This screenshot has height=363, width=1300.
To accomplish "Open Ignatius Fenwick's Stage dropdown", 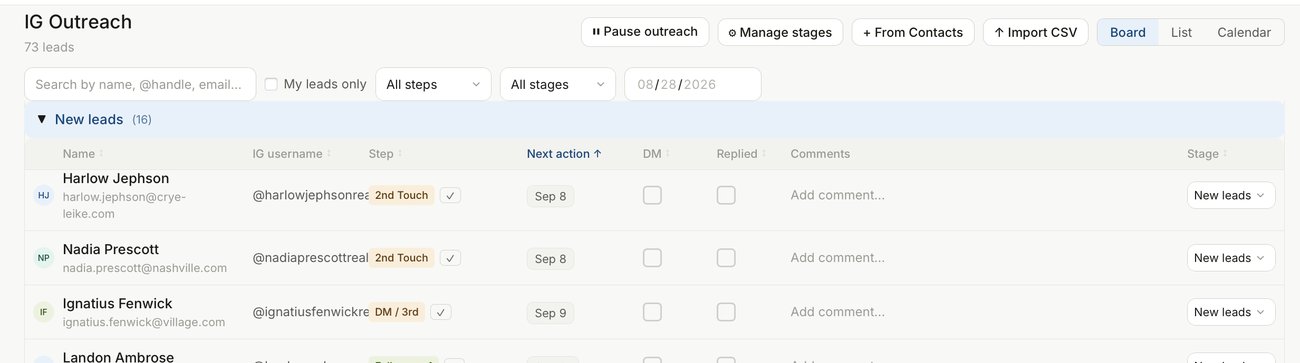I will click(x=1231, y=312).
